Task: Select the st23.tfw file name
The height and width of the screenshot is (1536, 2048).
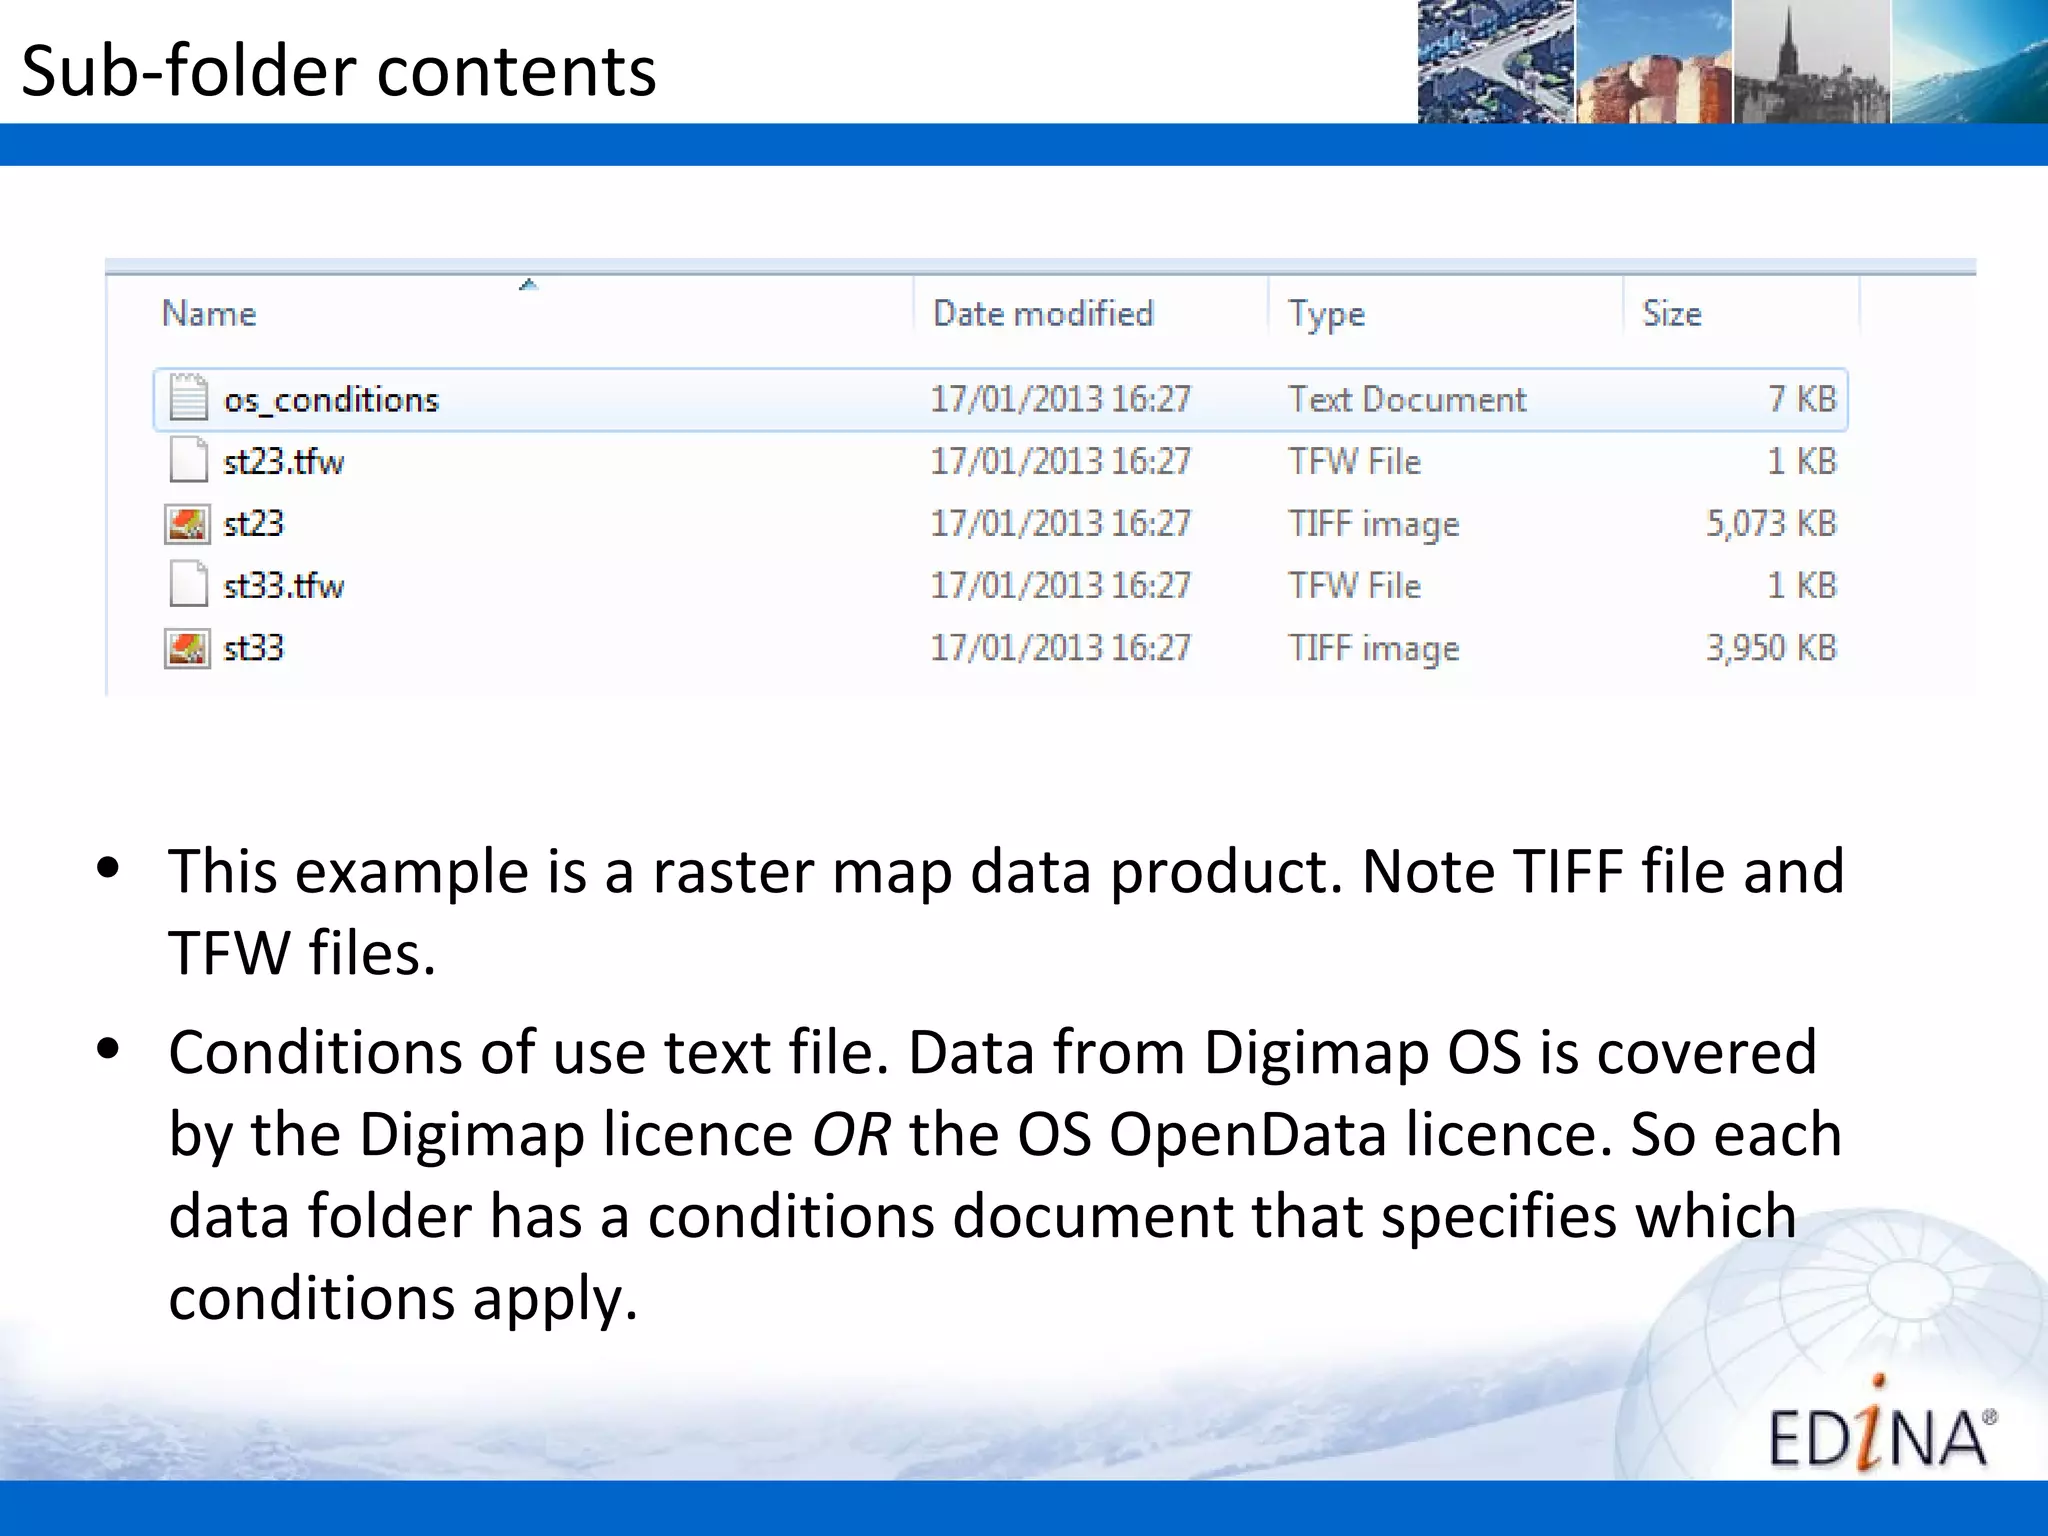Action: [x=283, y=461]
